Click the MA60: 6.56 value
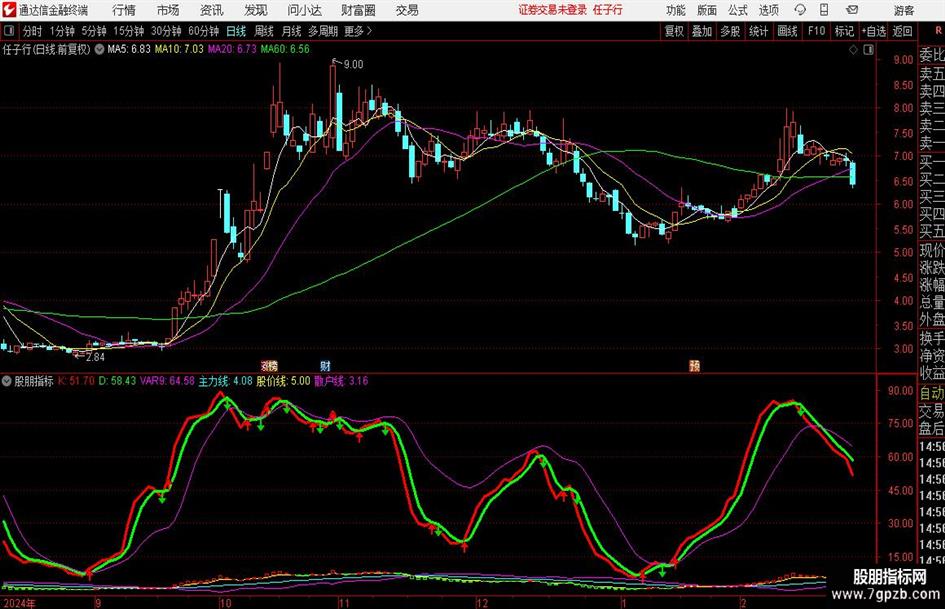The width and height of the screenshot is (945, 609). coord(285,49)
